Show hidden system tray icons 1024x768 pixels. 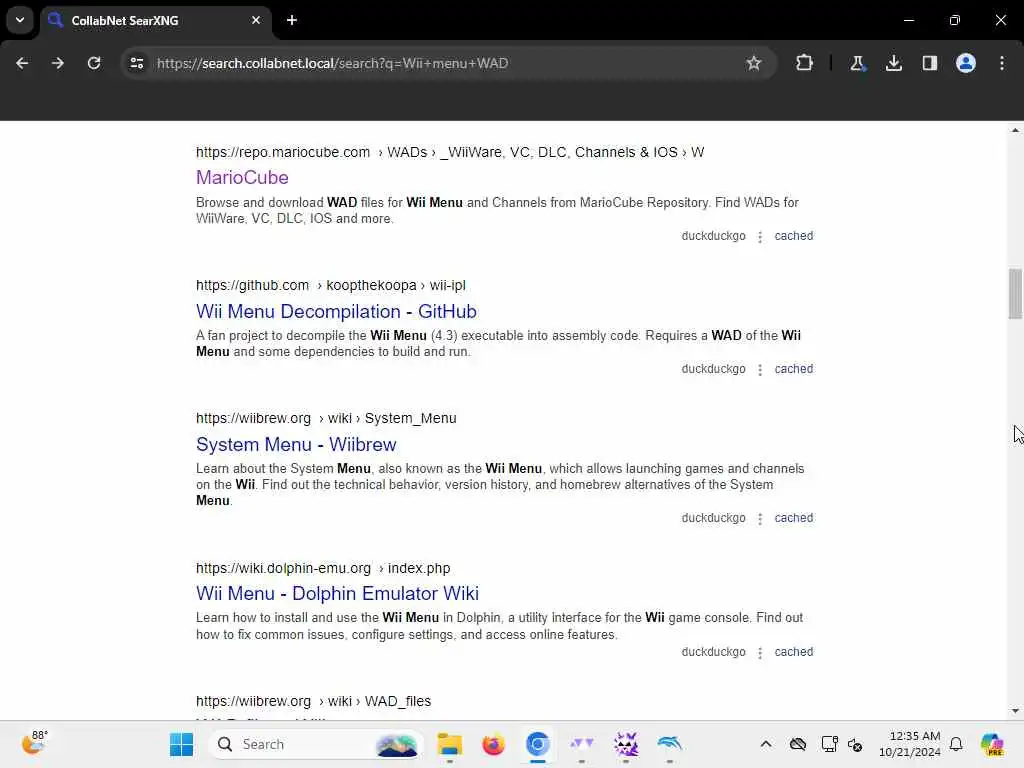(765, 744)
